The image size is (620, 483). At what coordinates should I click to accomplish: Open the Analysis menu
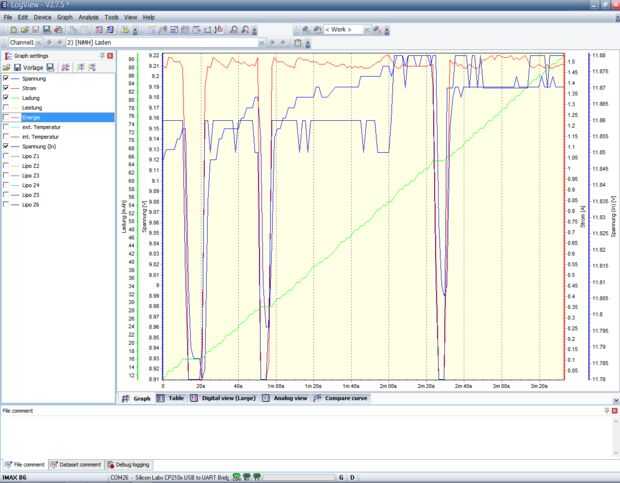89,17
